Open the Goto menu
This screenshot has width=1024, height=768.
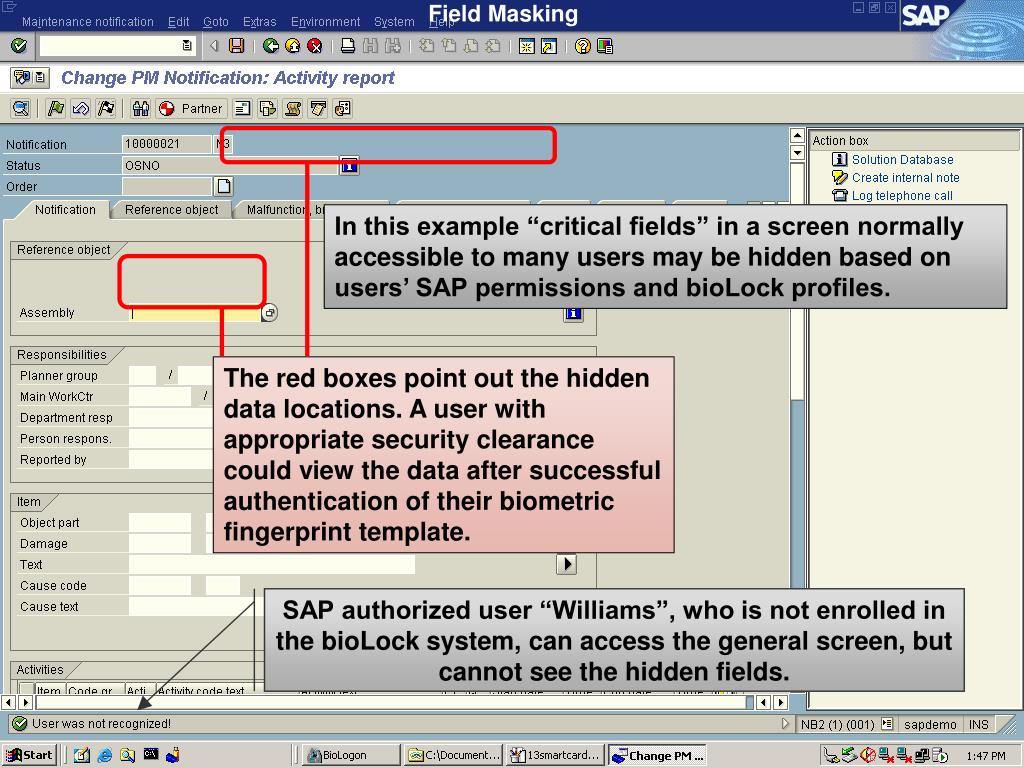[216, 22]
